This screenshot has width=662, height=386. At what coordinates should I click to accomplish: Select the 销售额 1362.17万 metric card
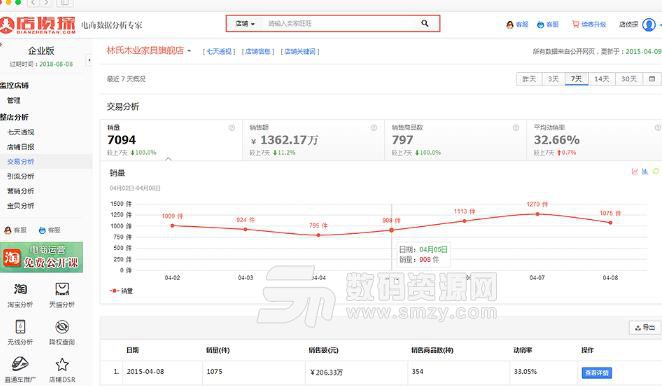click(313, 140)
